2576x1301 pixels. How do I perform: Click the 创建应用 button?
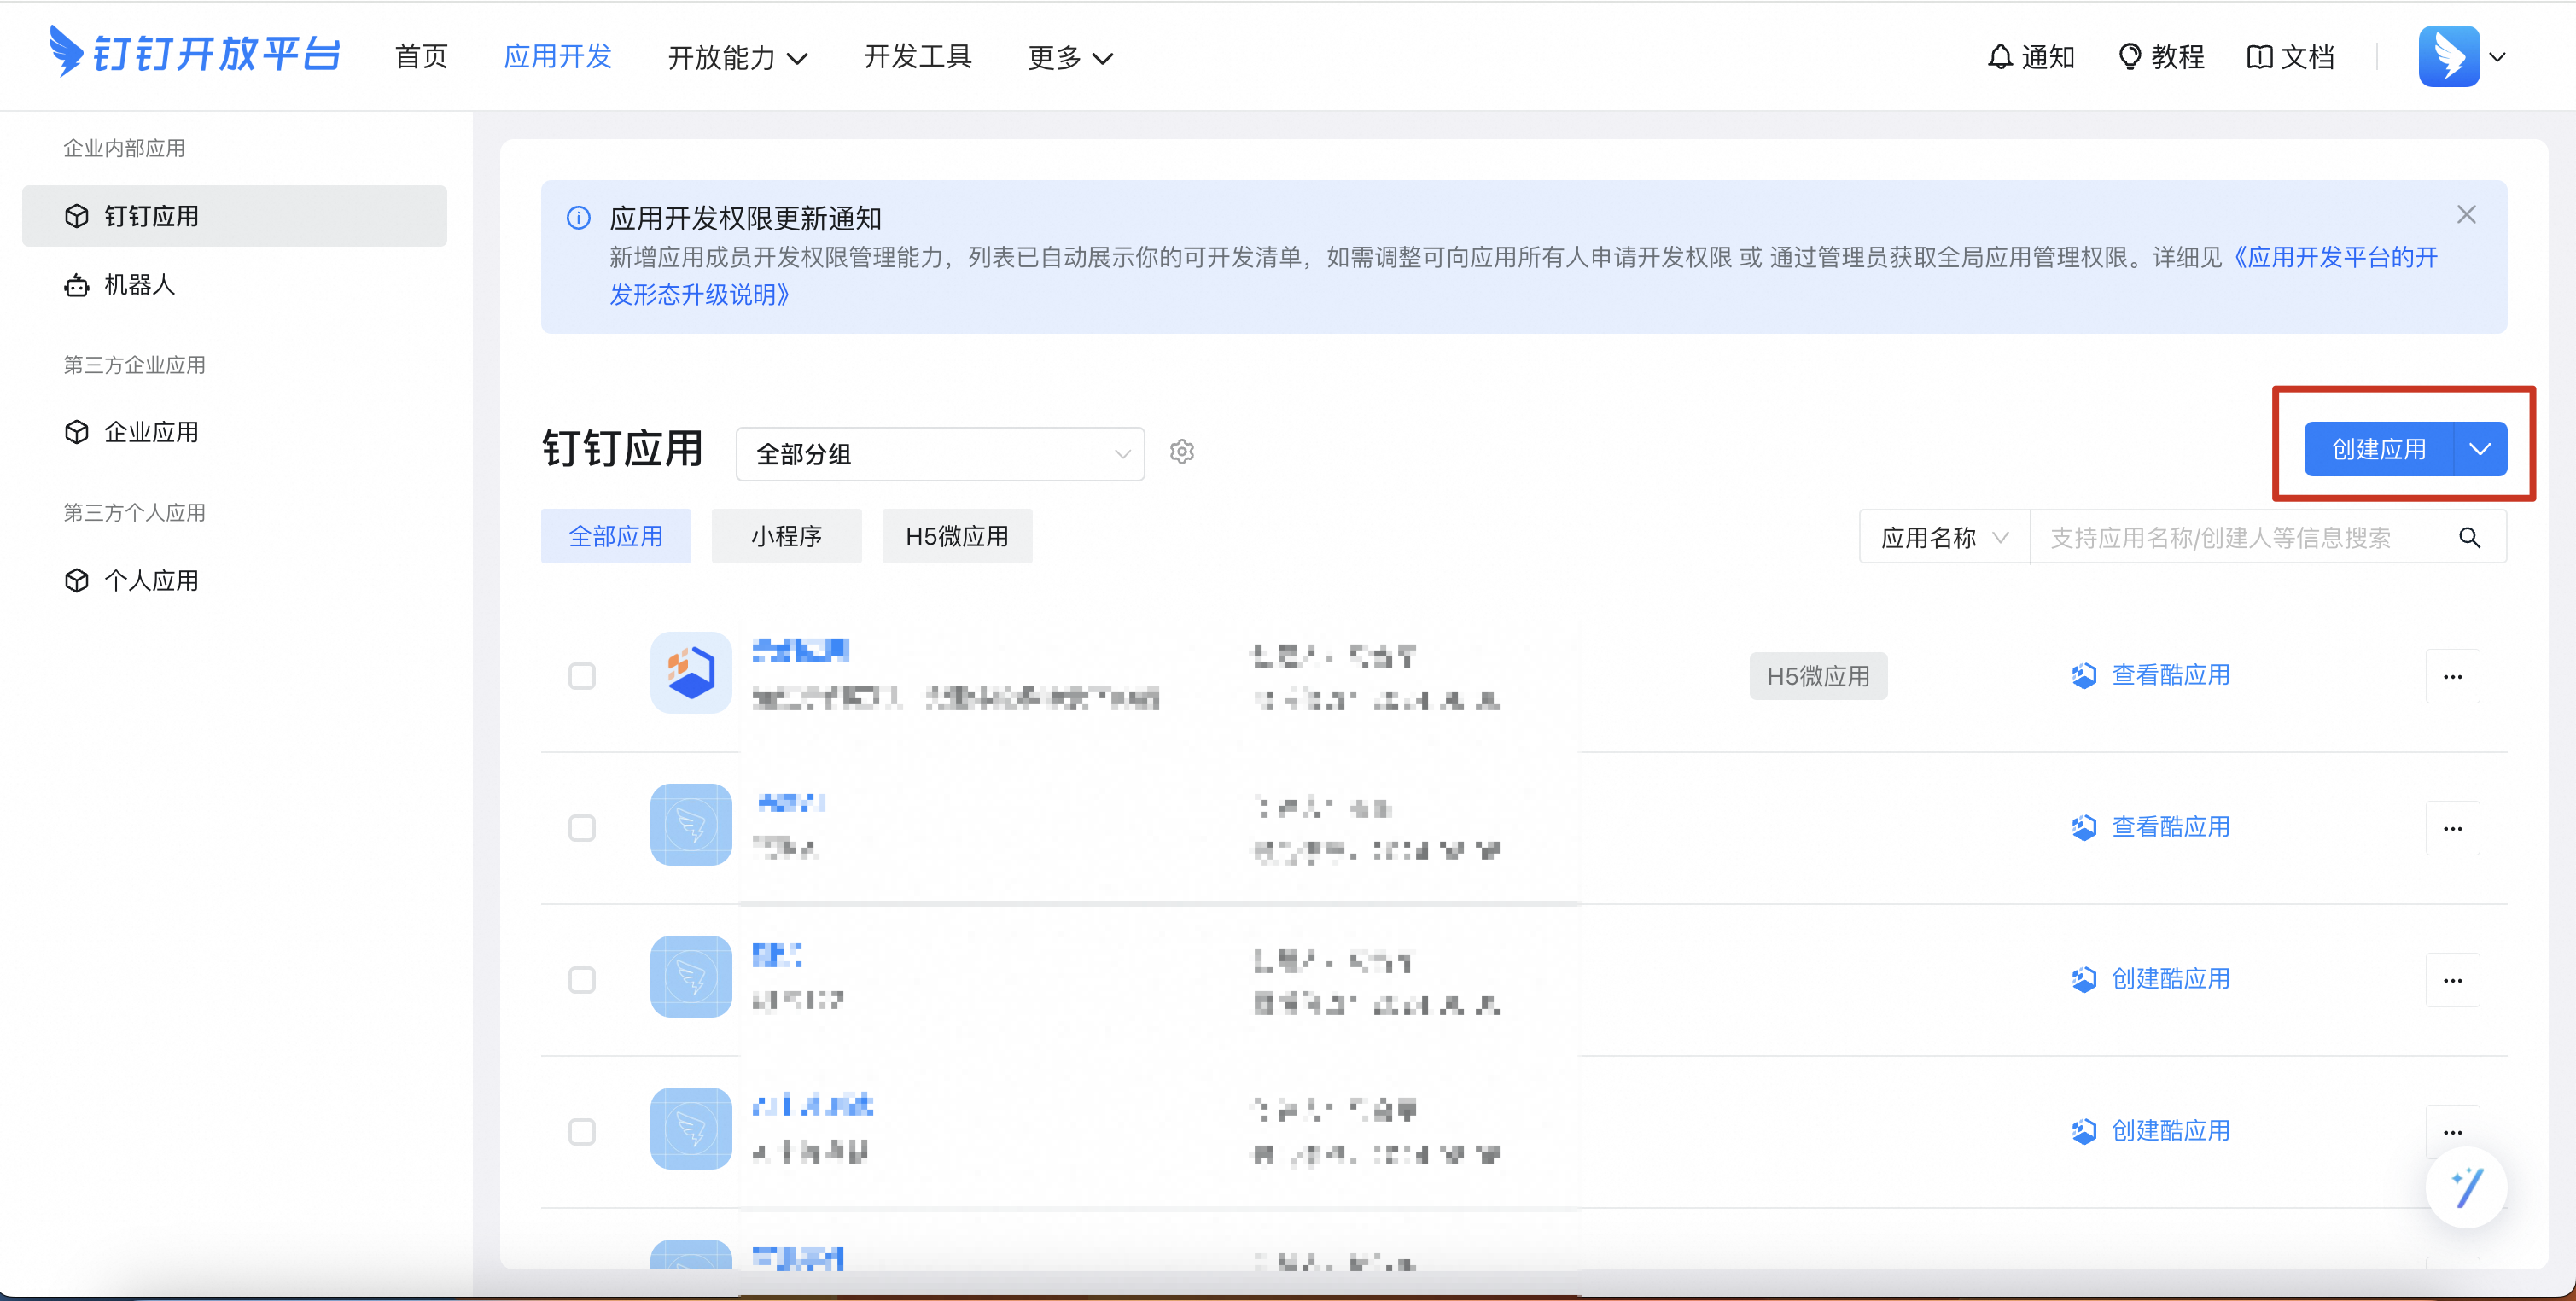pyautogui.click(x=2378, y=450)
